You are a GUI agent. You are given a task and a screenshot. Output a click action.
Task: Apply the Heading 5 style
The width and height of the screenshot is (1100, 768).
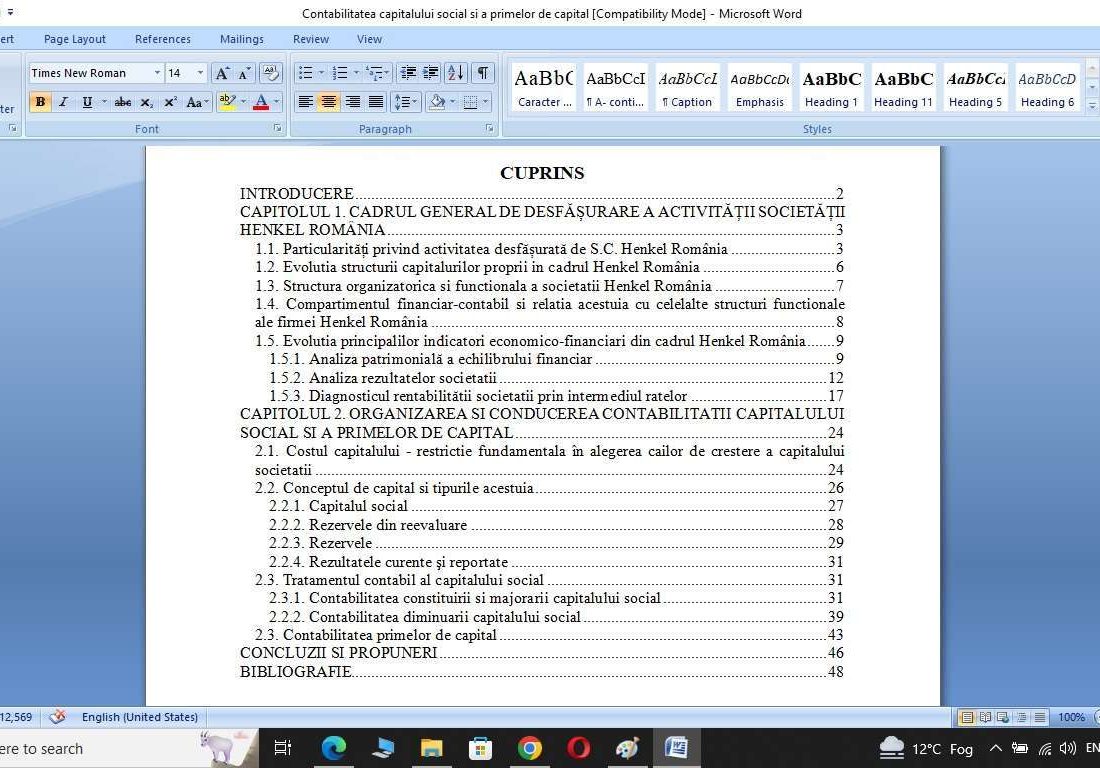point(975,88)
